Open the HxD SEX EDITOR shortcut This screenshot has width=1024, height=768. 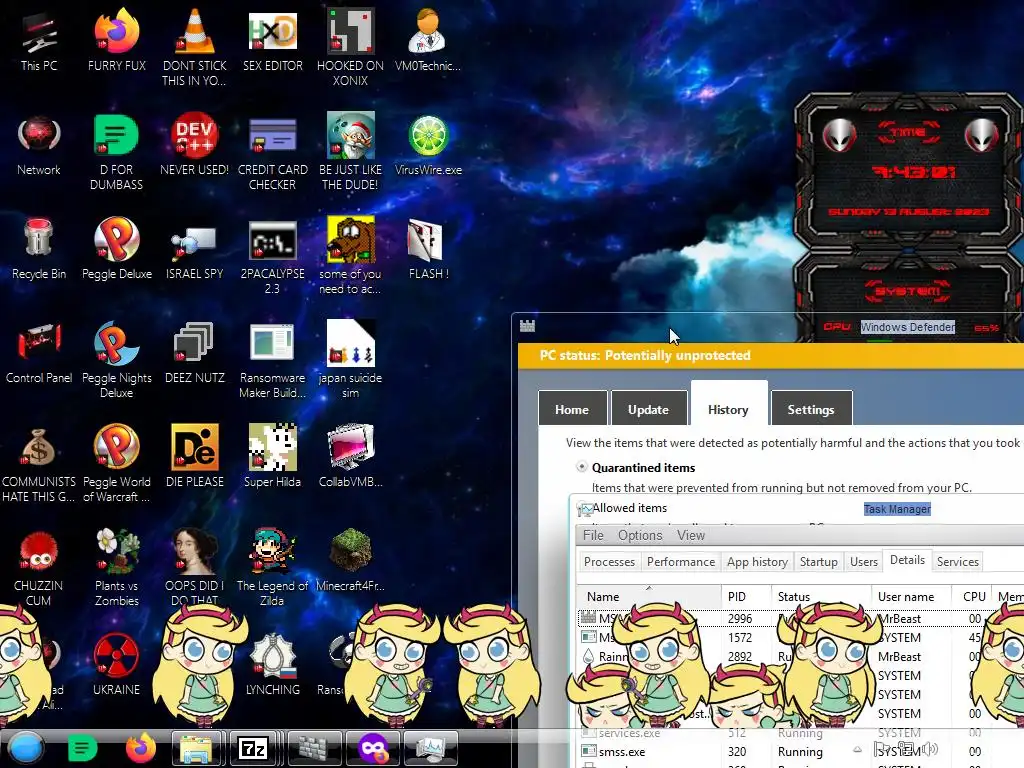[272, 42]
